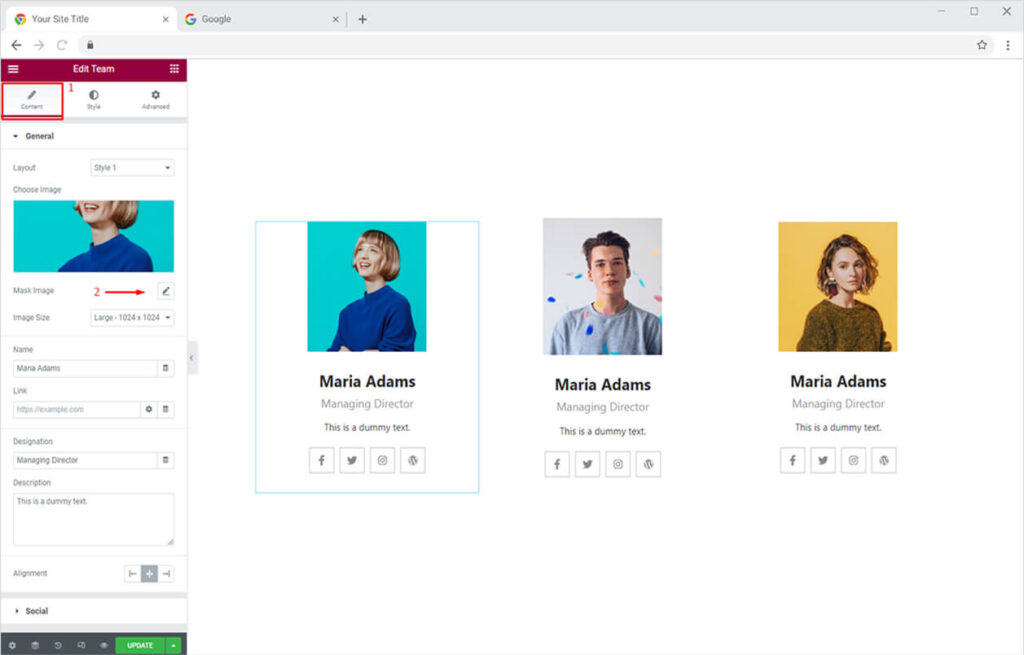The height and width of the screenshot is (655, 1024).
Task: Click the Mask Image edit pencil
Action: coord(166,291)
